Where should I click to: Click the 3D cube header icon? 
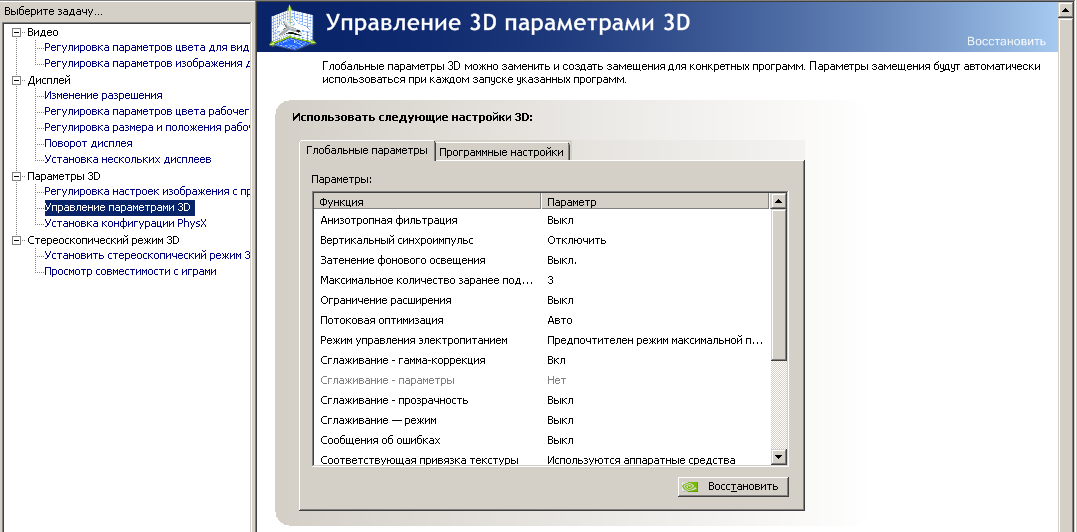click(292, 27)
